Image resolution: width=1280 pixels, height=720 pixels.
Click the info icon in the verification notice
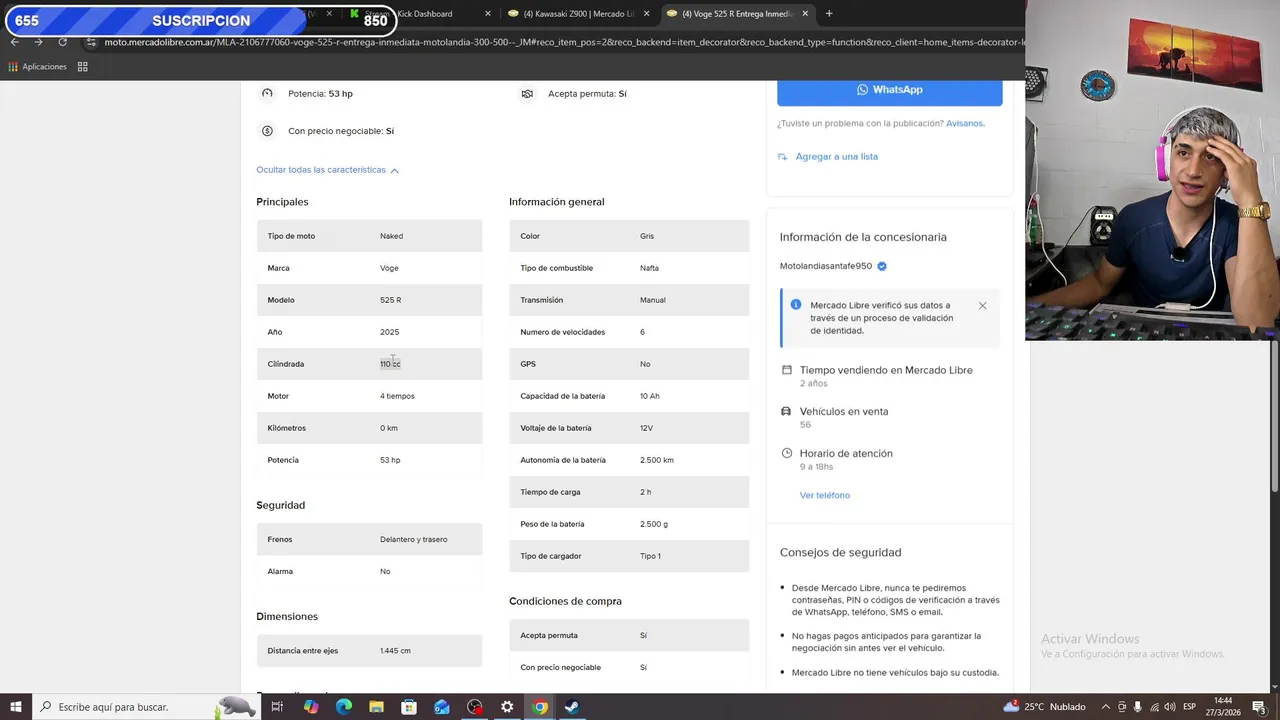pyautogui.click(x=796, y=305)
